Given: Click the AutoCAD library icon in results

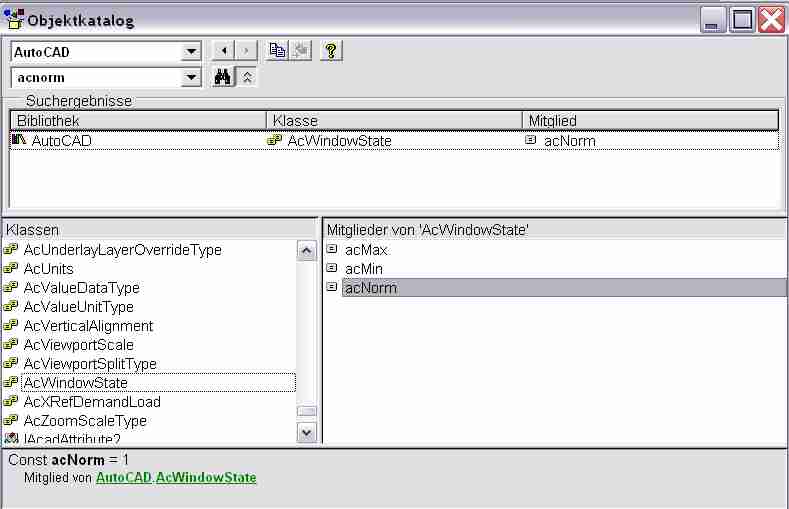Looking at the screenshot, I should click(19, 140).
